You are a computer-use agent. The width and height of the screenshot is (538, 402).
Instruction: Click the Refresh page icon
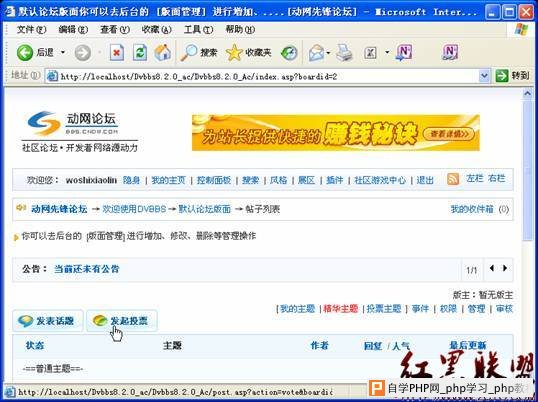click(140, 53)
